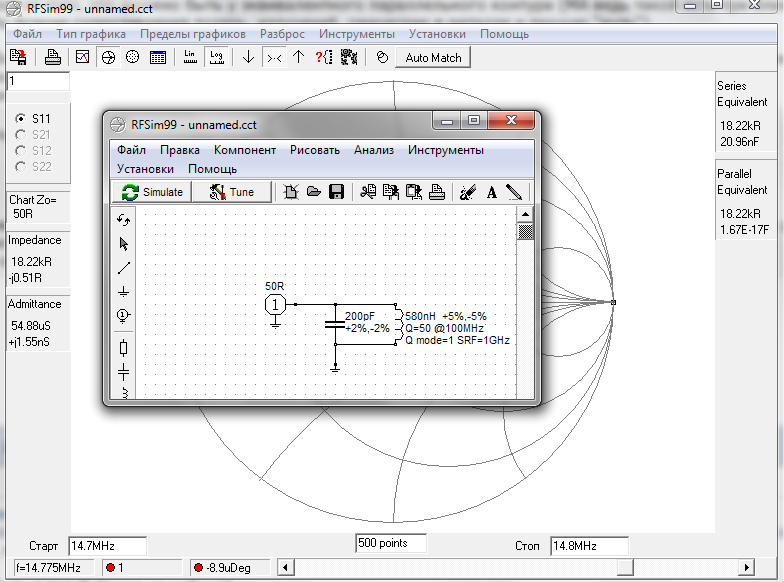This screenshot has width=784, height=582.
Task: Switch to rectangular graph plot icon
Action: point(82,58)
